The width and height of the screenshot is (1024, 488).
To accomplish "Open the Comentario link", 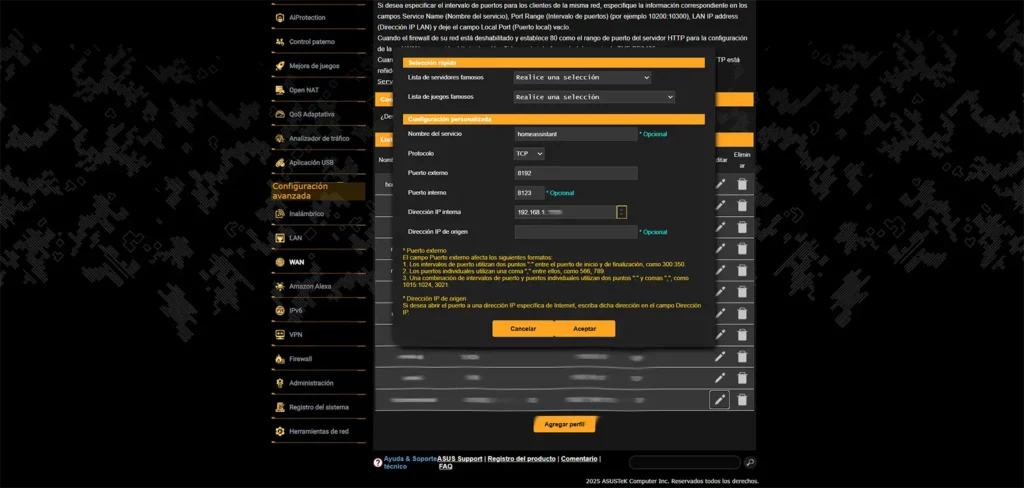I will [x=579, y=459].
